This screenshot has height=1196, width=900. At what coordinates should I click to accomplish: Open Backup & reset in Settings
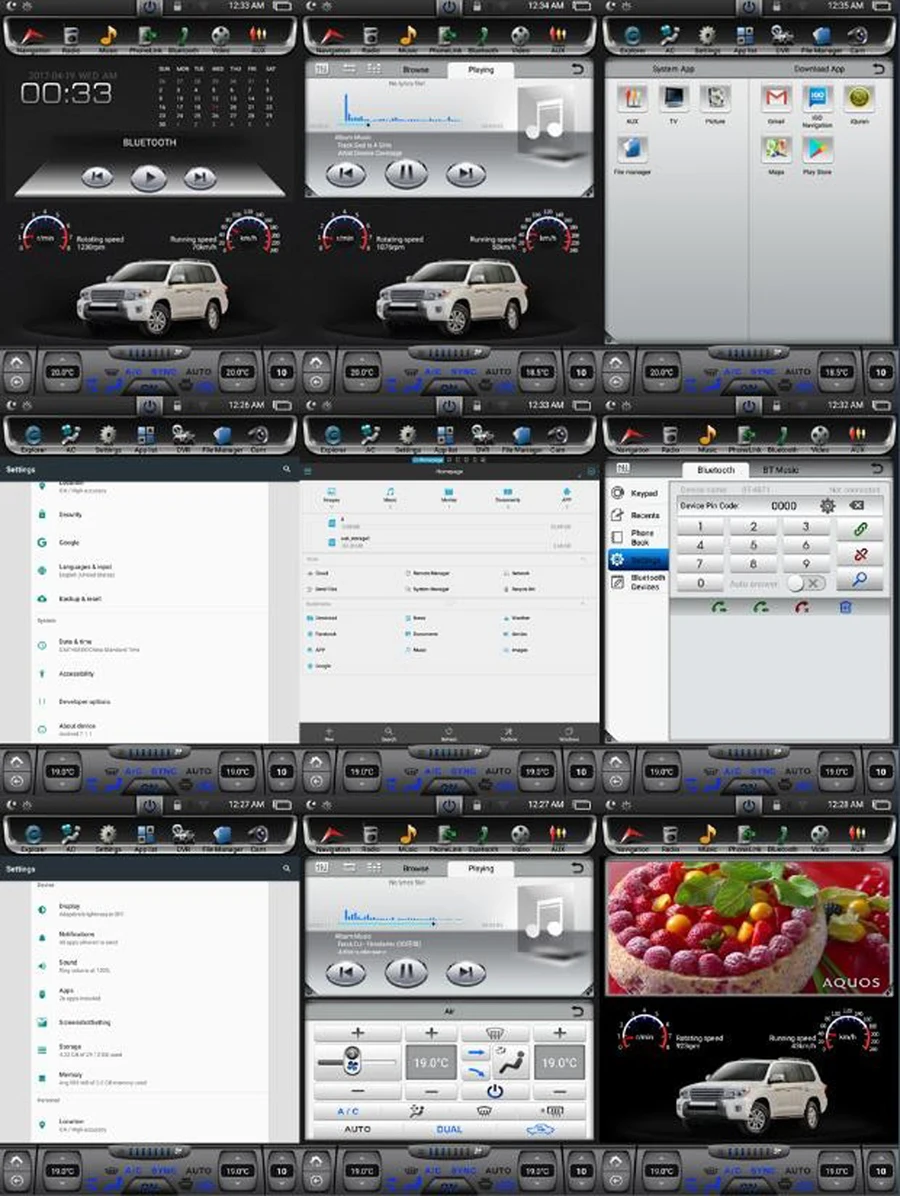pos(149,599)
